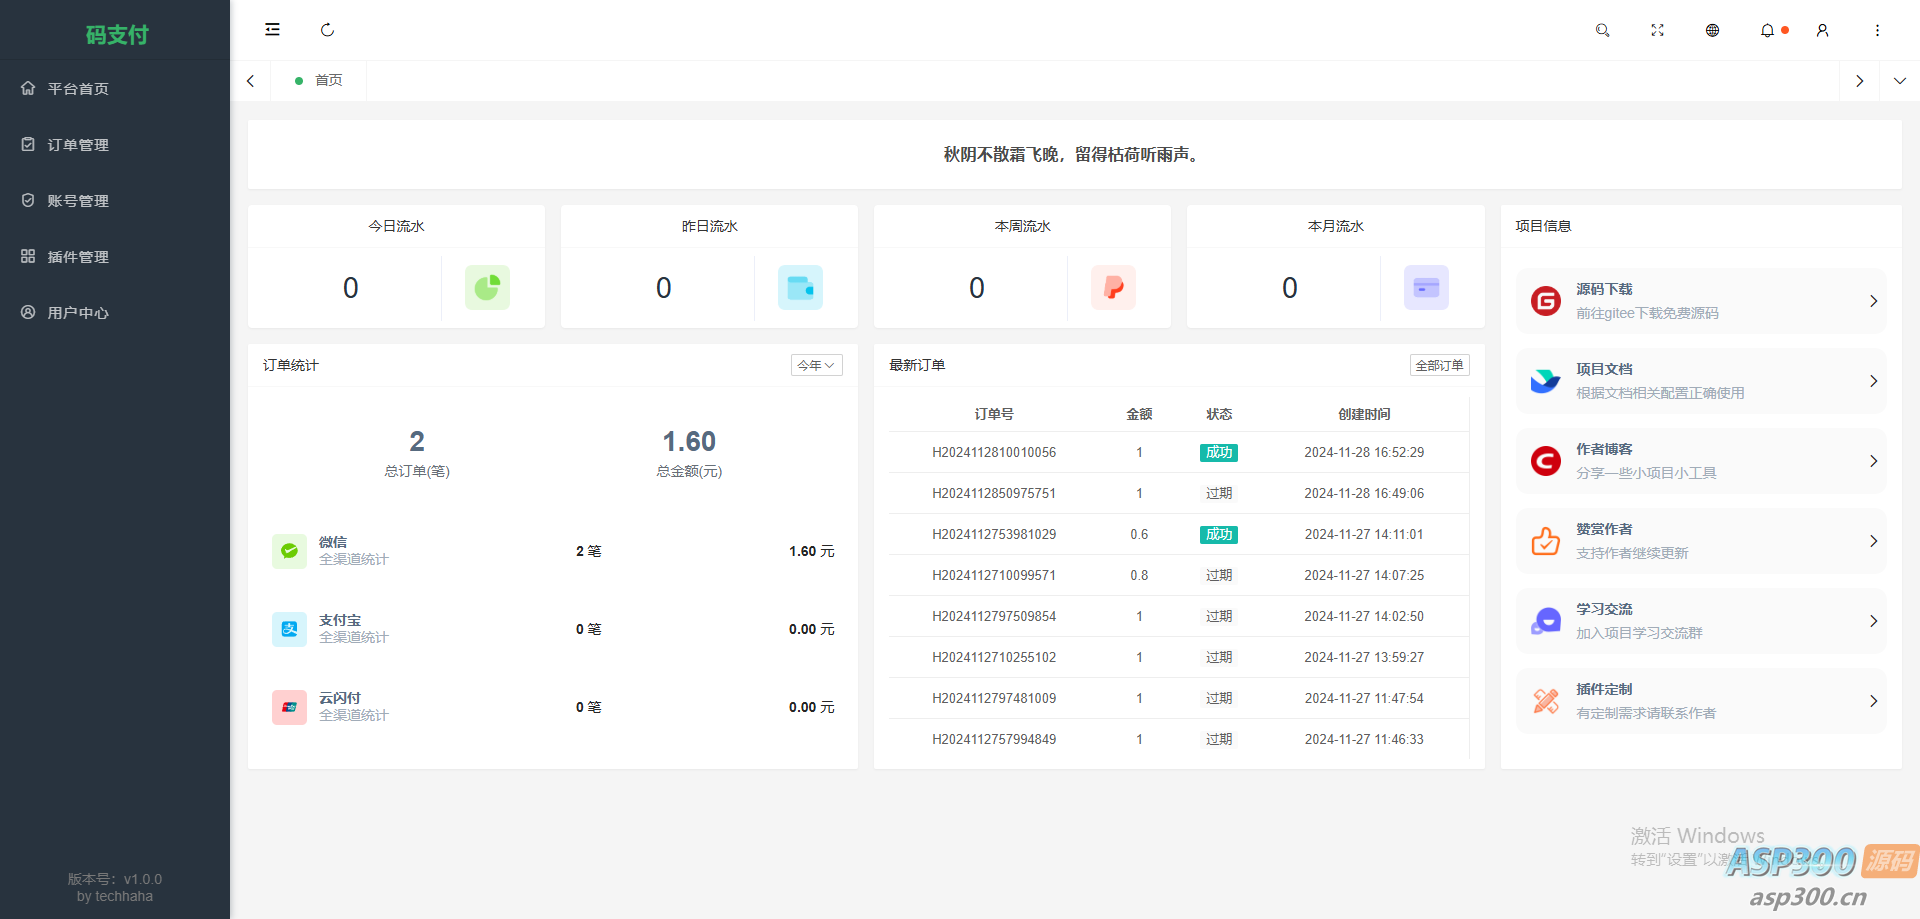Open 订单管理 in the sidebar

pyautogui.click(x=80, y=144)
